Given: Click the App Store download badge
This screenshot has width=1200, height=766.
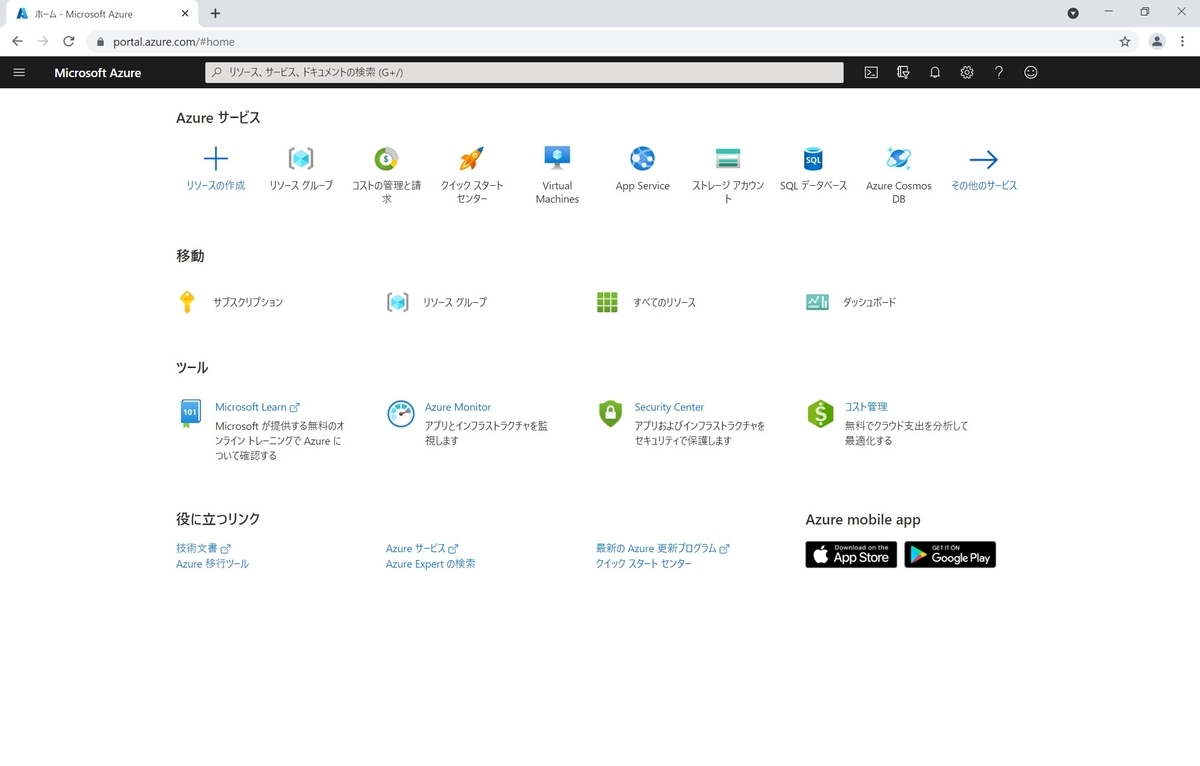Looking at the screenshot, I should pyautogui.click(x=851, y=554).
